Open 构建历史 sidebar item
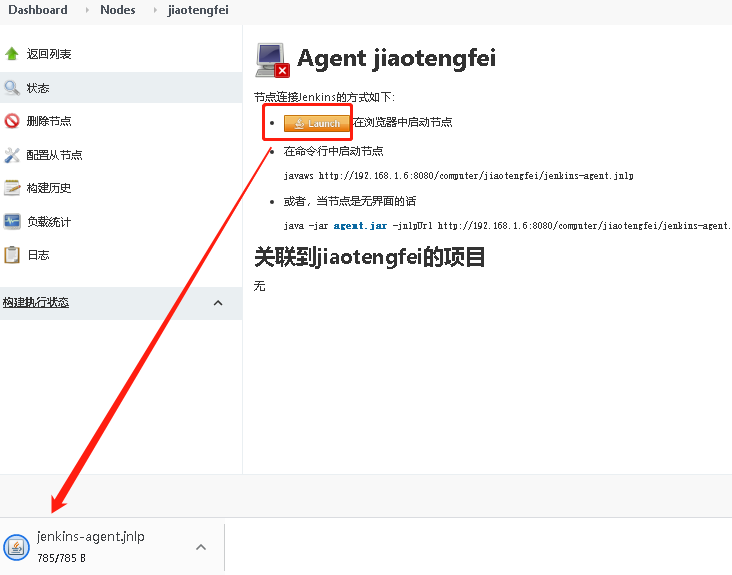The height and width of the screenshot is (575, 732). (x=49, y=188)
